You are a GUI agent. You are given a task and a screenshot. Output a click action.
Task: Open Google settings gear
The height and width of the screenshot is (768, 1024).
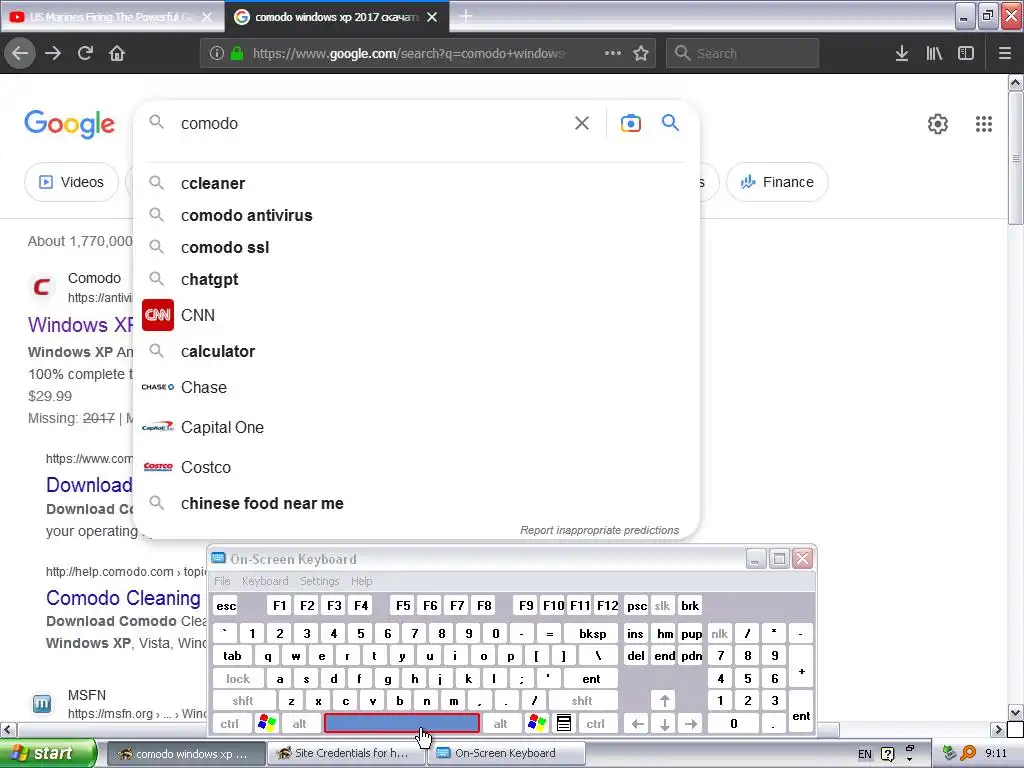pyautogui.click(x=938, y=123)
